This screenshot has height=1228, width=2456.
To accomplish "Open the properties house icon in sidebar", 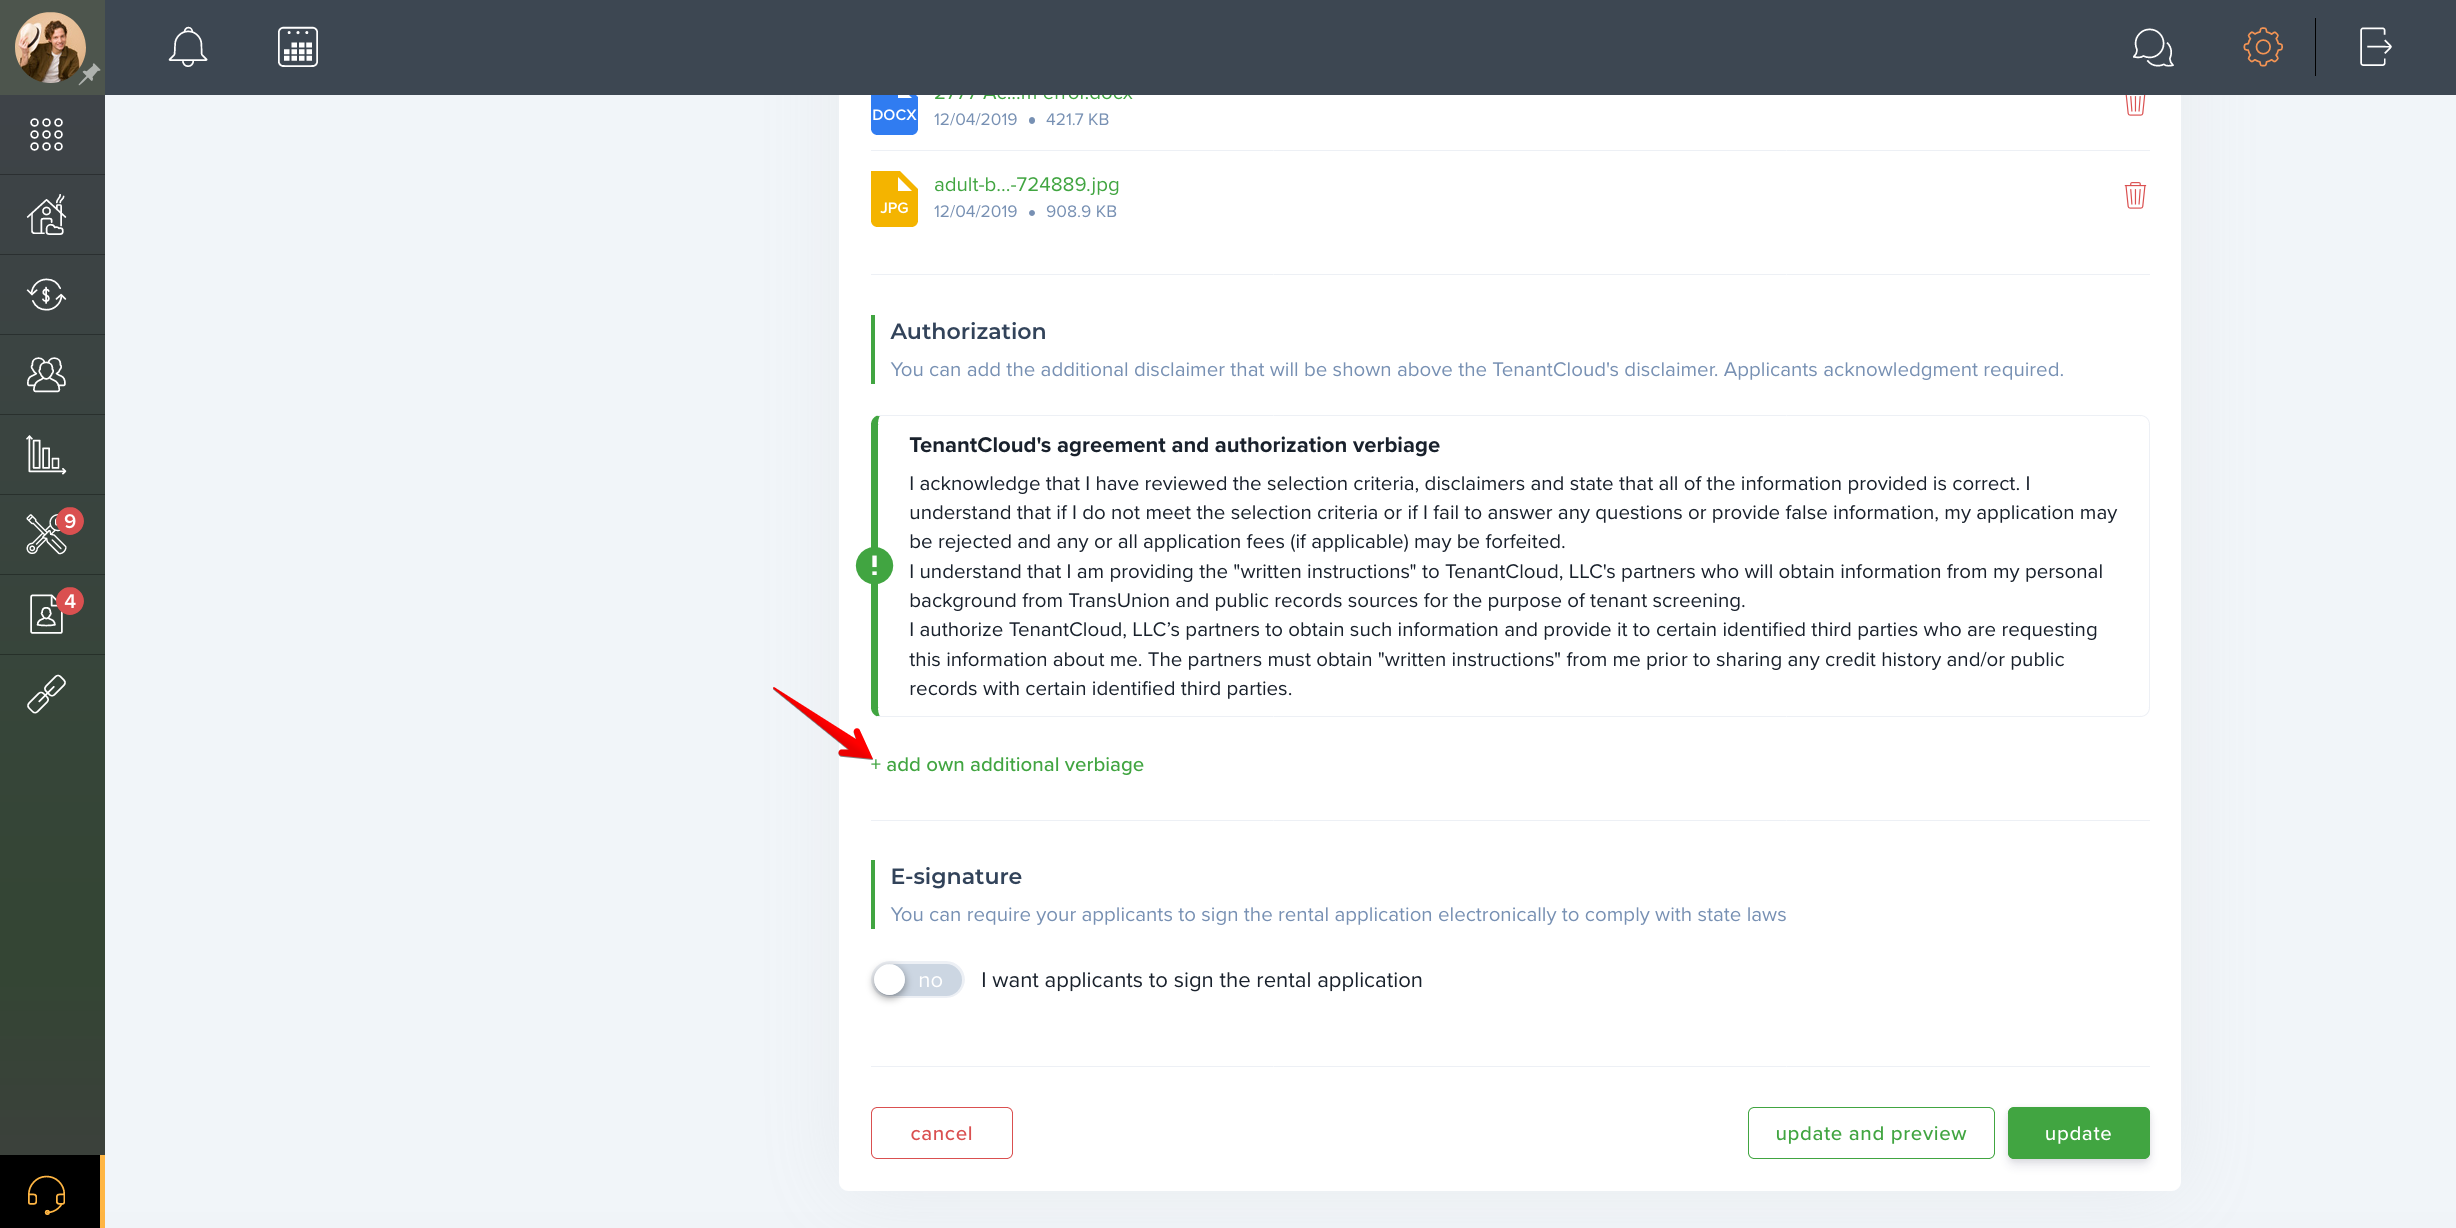I will pos(46,214).
